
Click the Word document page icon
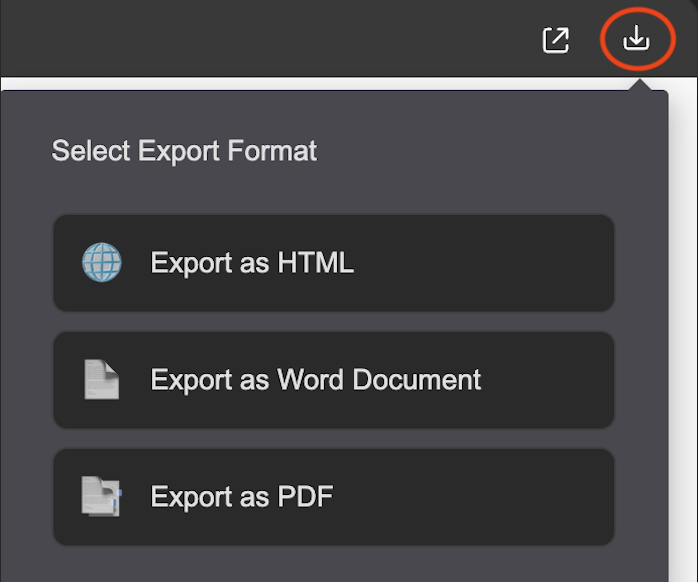(101, 379)
